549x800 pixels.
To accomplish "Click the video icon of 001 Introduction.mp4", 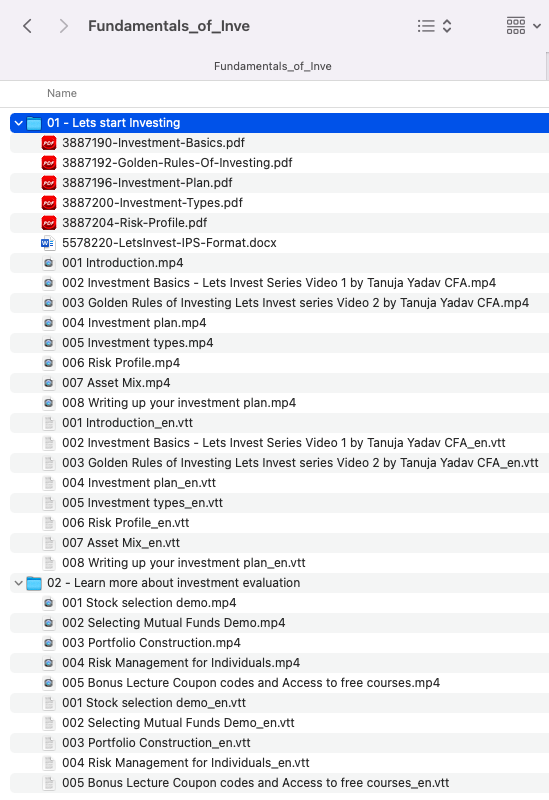I will tap(48, 263).
